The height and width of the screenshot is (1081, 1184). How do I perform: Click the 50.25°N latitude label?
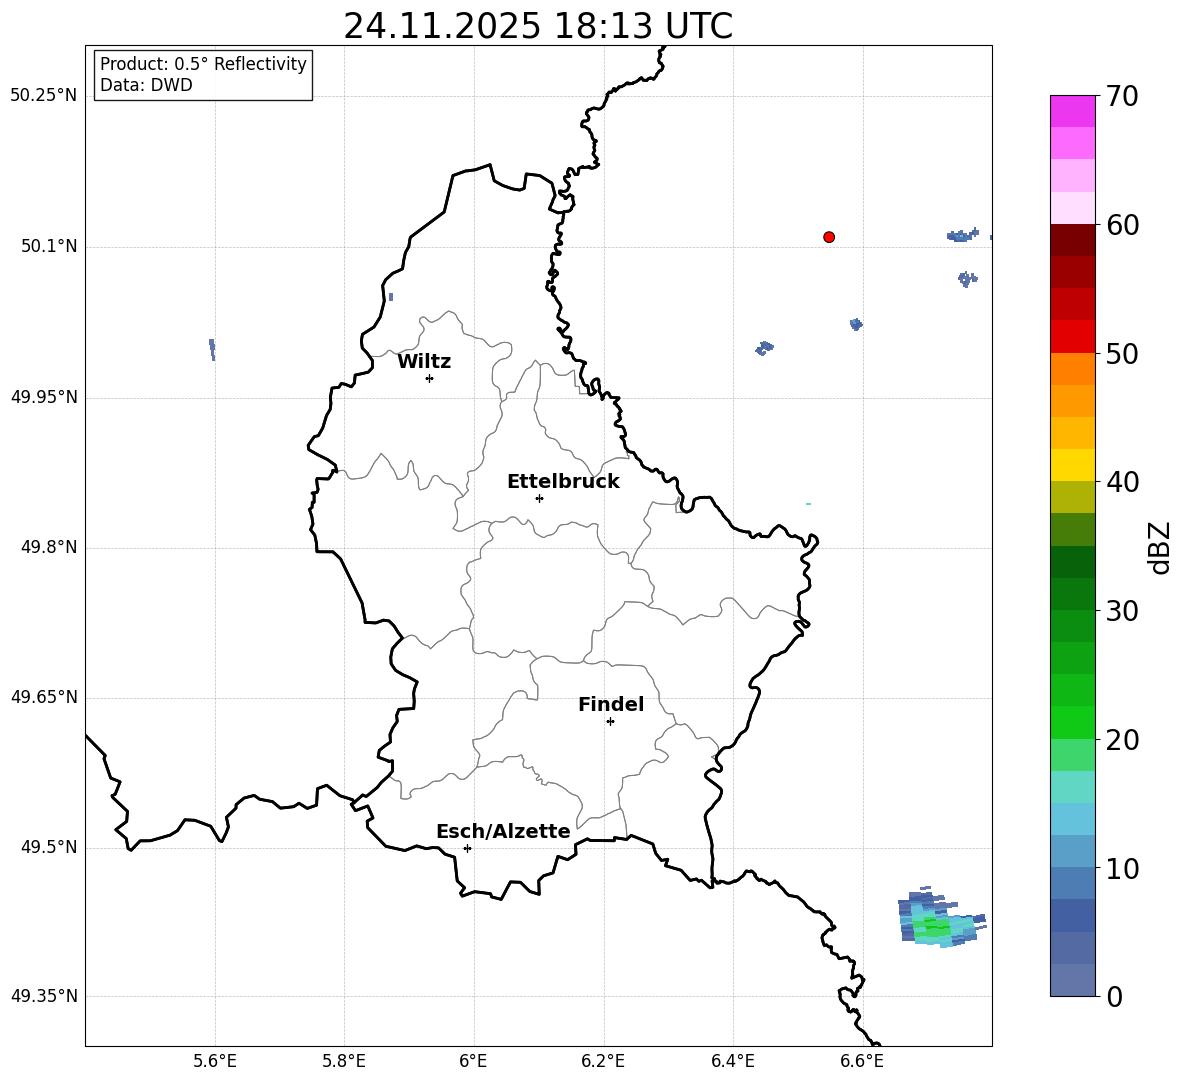44,96
